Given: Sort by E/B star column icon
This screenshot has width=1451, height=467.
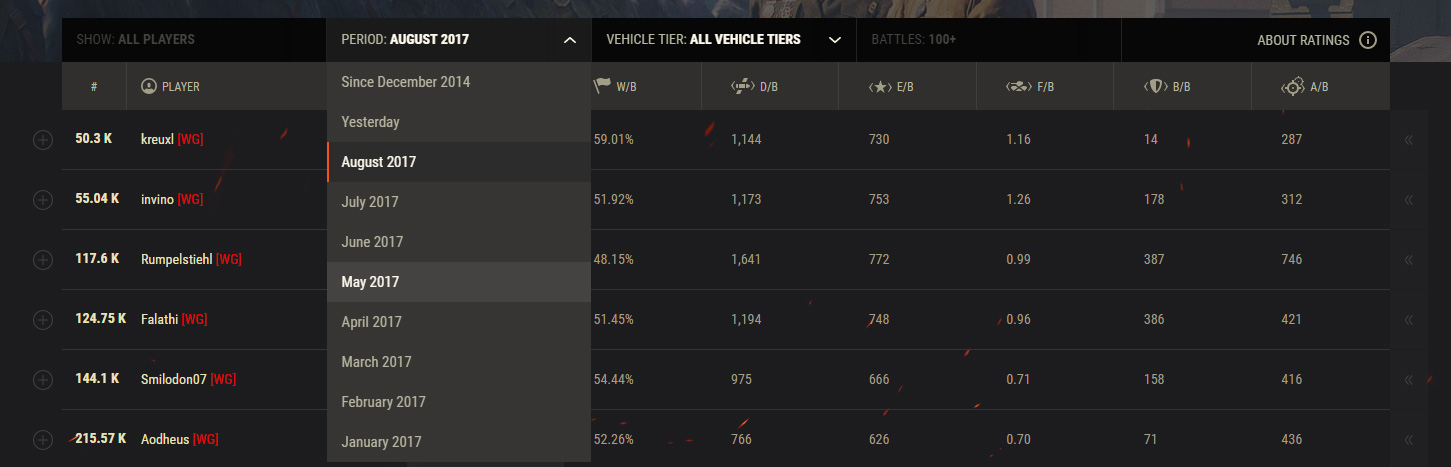Looking at the screenshot, I should click(880, 87).
